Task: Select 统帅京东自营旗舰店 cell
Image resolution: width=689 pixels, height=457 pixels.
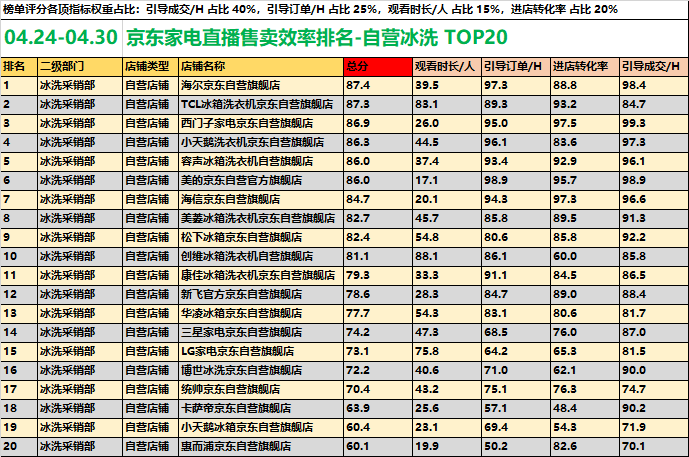Action: coord(261,389)
